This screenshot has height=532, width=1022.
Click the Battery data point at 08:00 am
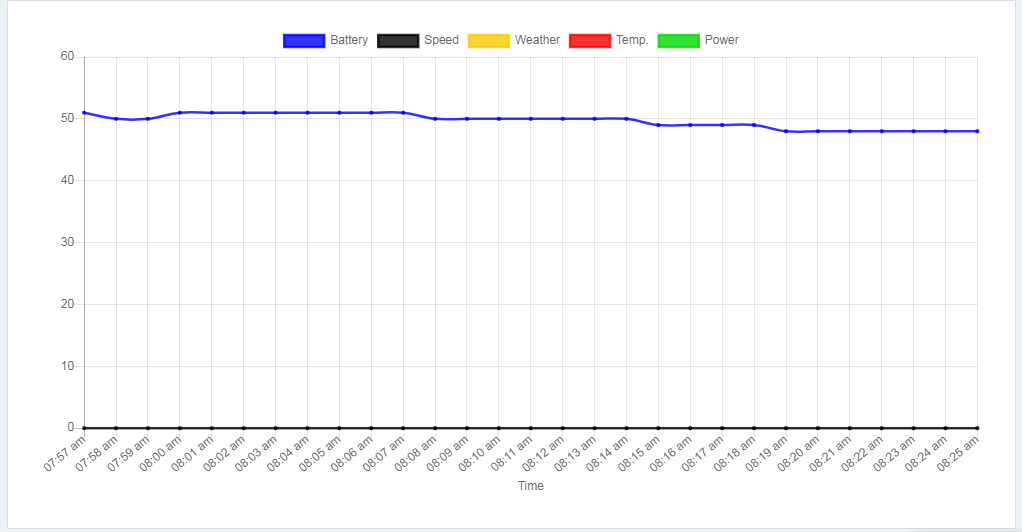[x=180, y=113]
